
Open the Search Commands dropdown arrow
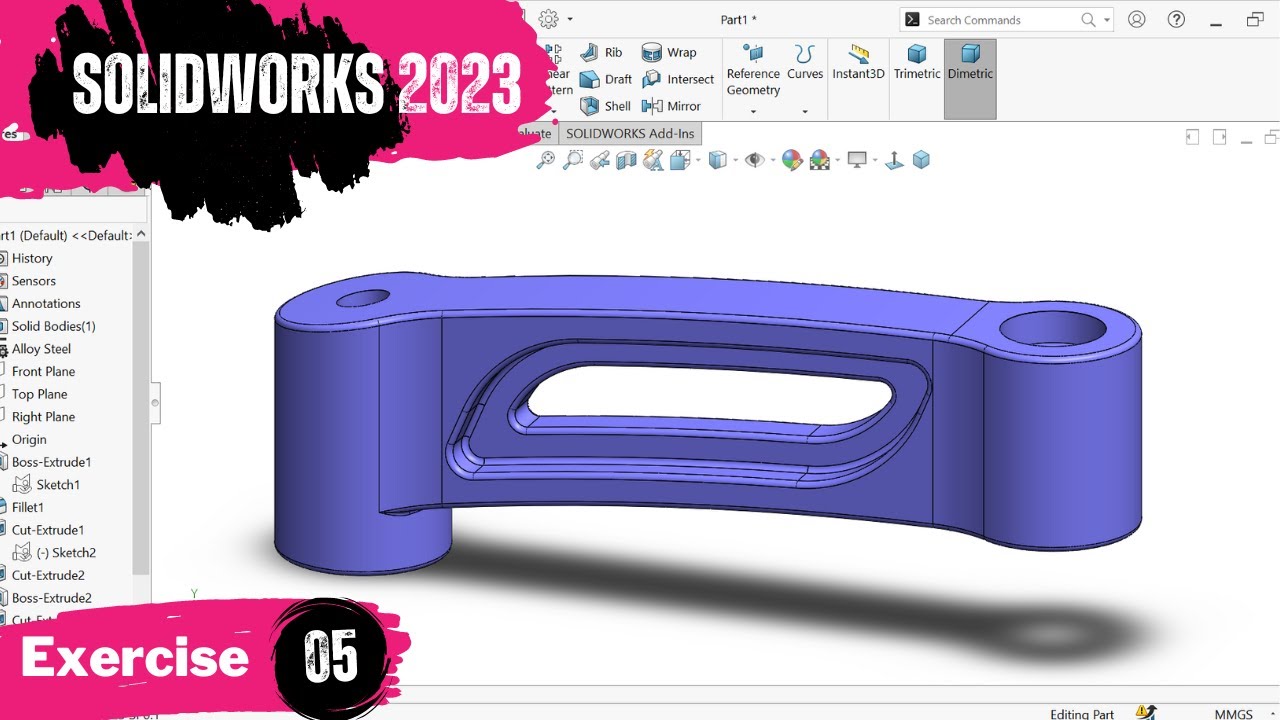(1106, 20)
